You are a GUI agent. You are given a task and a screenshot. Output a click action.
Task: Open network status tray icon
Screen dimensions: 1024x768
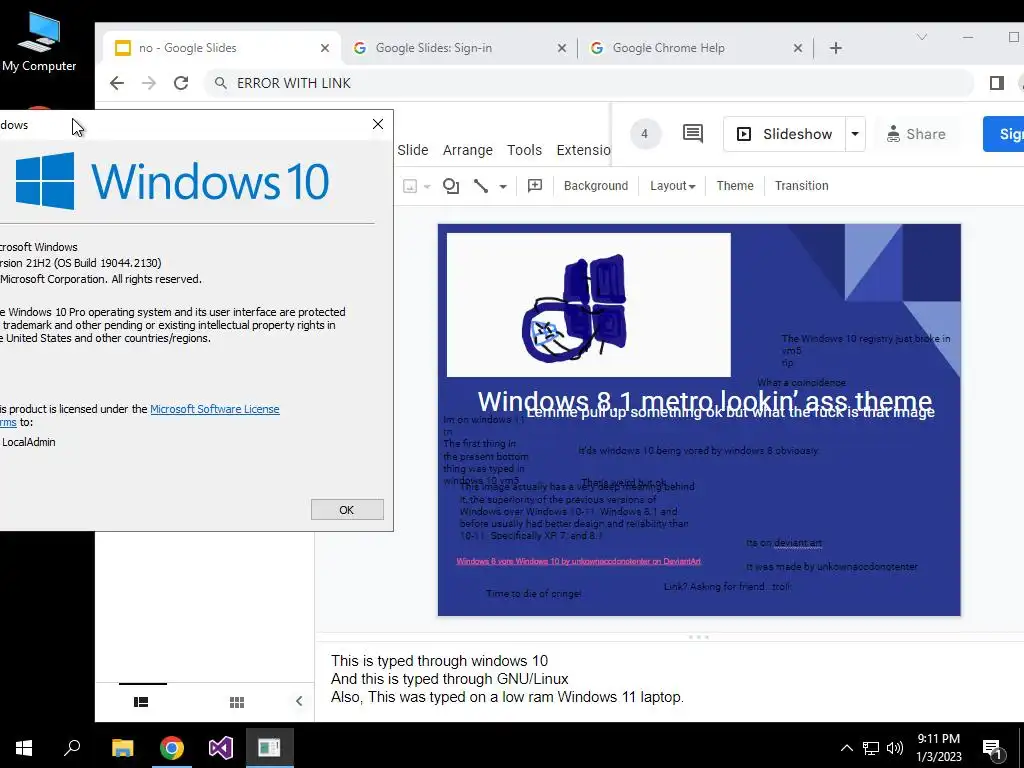point(871,748)
